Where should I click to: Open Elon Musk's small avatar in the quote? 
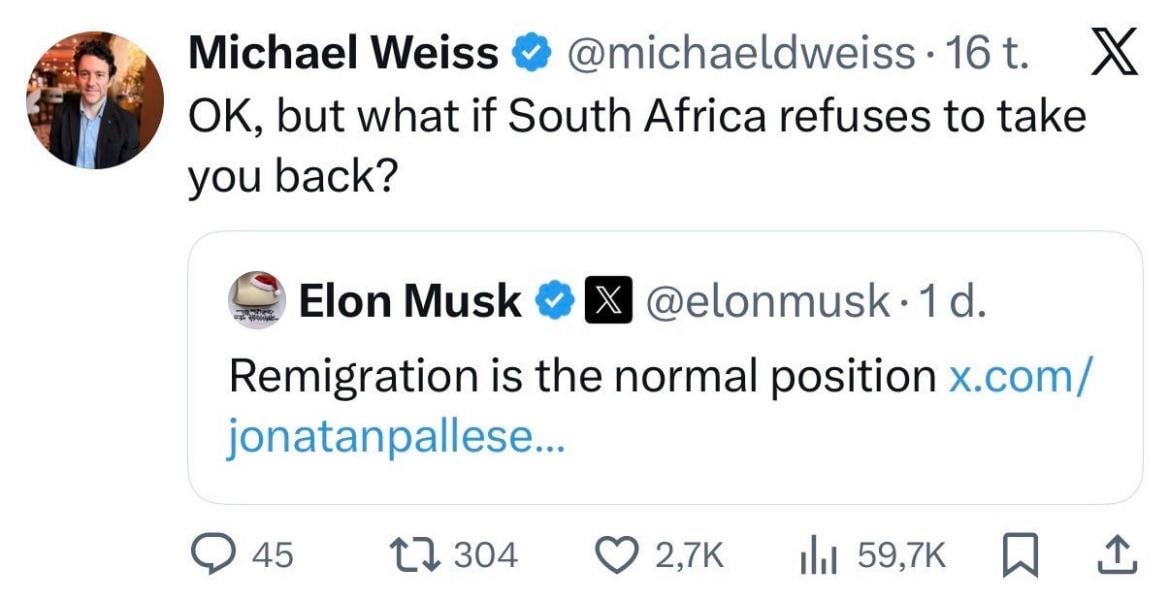pyautogui.click(x=258, y=299)
